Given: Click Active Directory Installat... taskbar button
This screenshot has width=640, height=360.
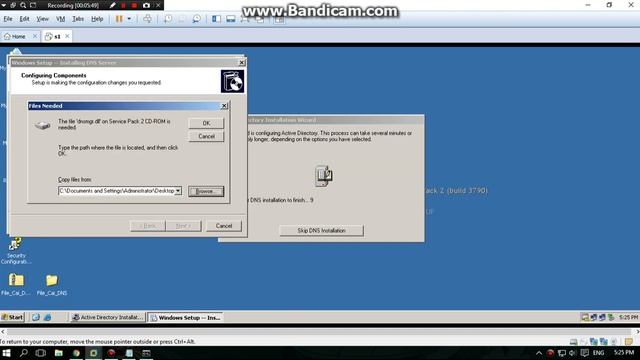Looking at the screenshot, I should [x=107, y=317].
